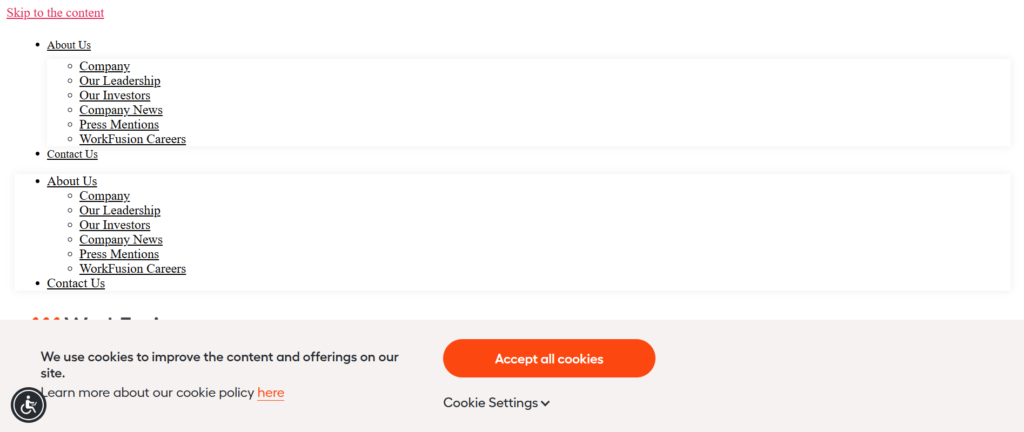Image resolution: width=1024 pixels, height=432 pixels.
Task: Open Press Mentions in the upper submenu
Action: tap(119, 125)
